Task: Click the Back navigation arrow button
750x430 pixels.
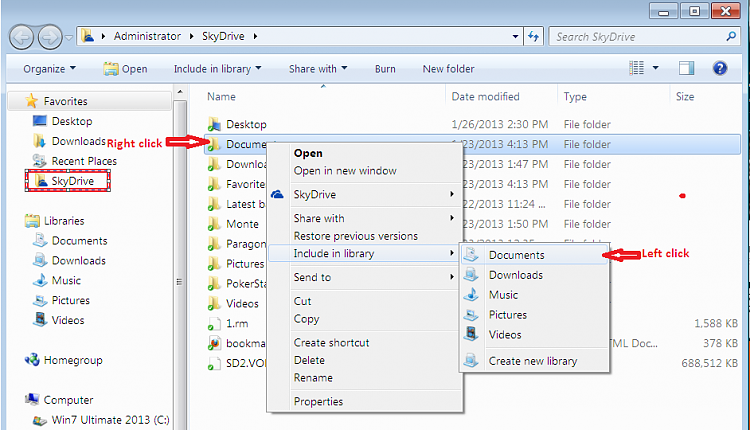Action: coord(21,37)
